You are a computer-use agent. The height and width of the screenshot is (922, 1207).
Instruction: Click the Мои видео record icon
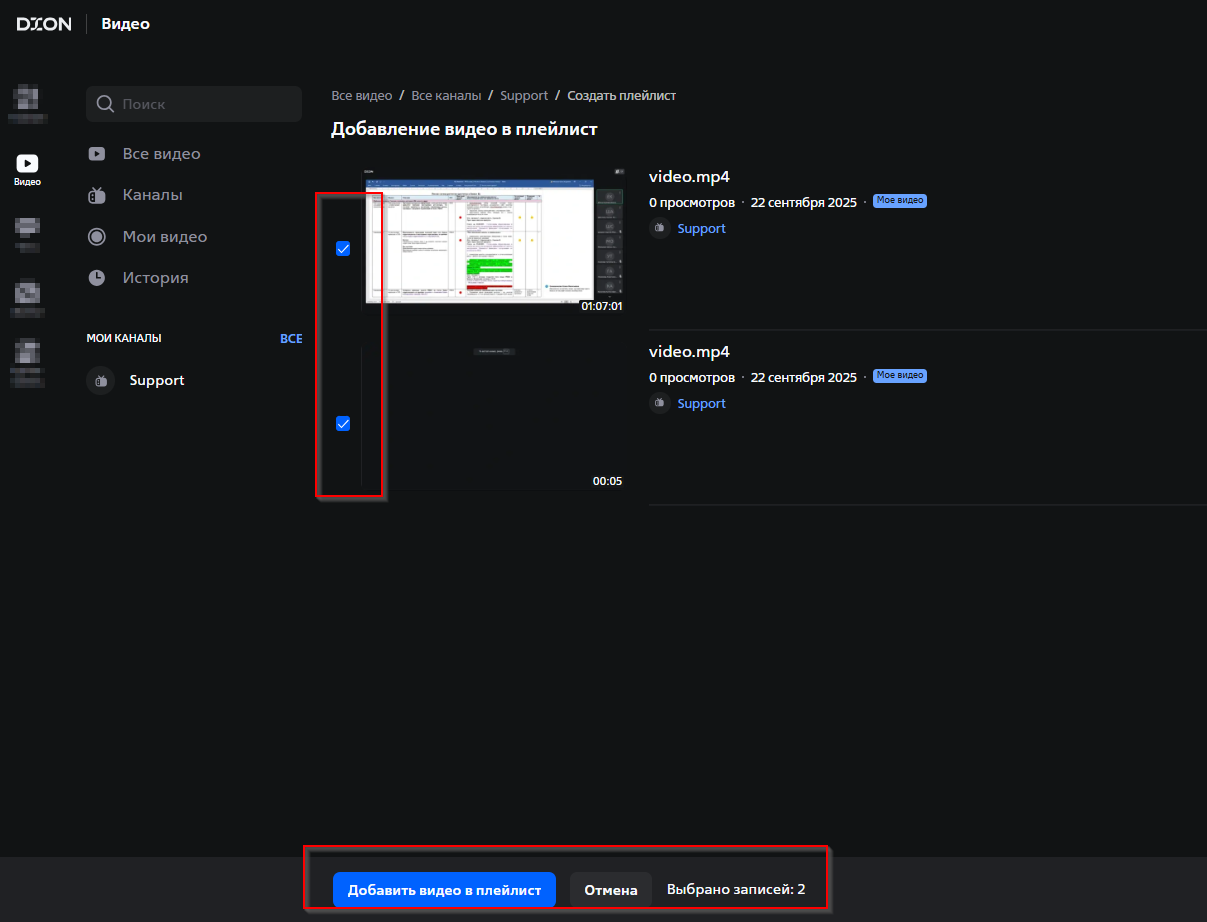[x=97, y=237]
